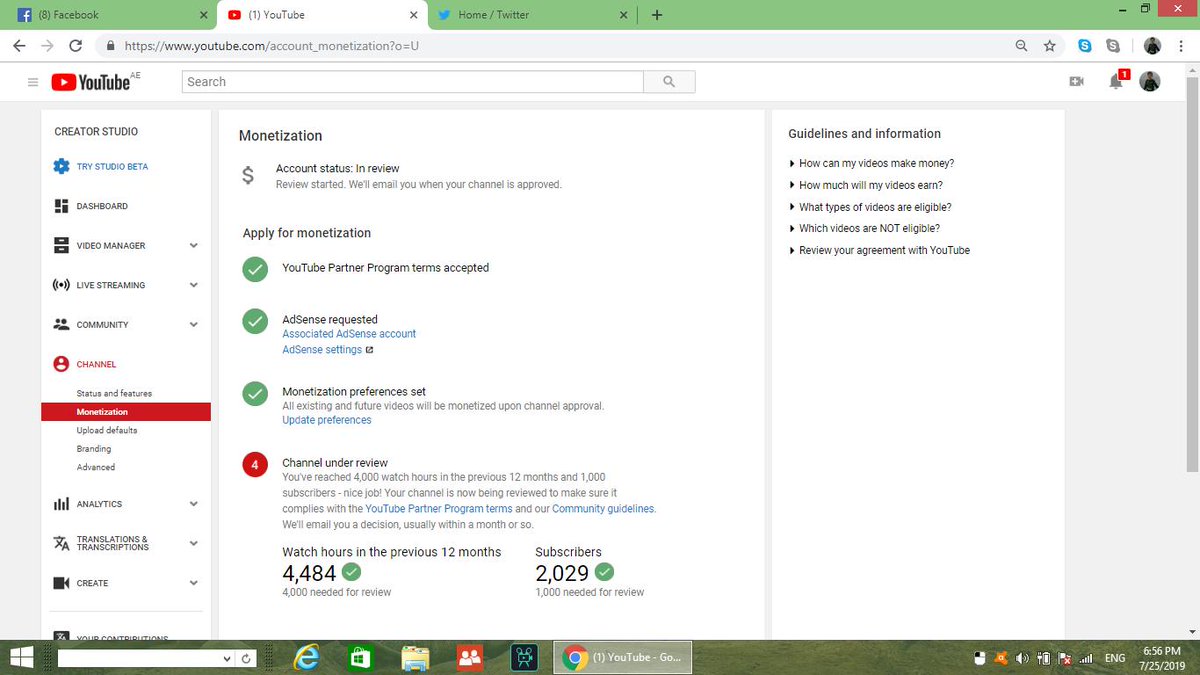Expand the Video Manager section
The image size is (1200, 675).
[x=194, y=245]
